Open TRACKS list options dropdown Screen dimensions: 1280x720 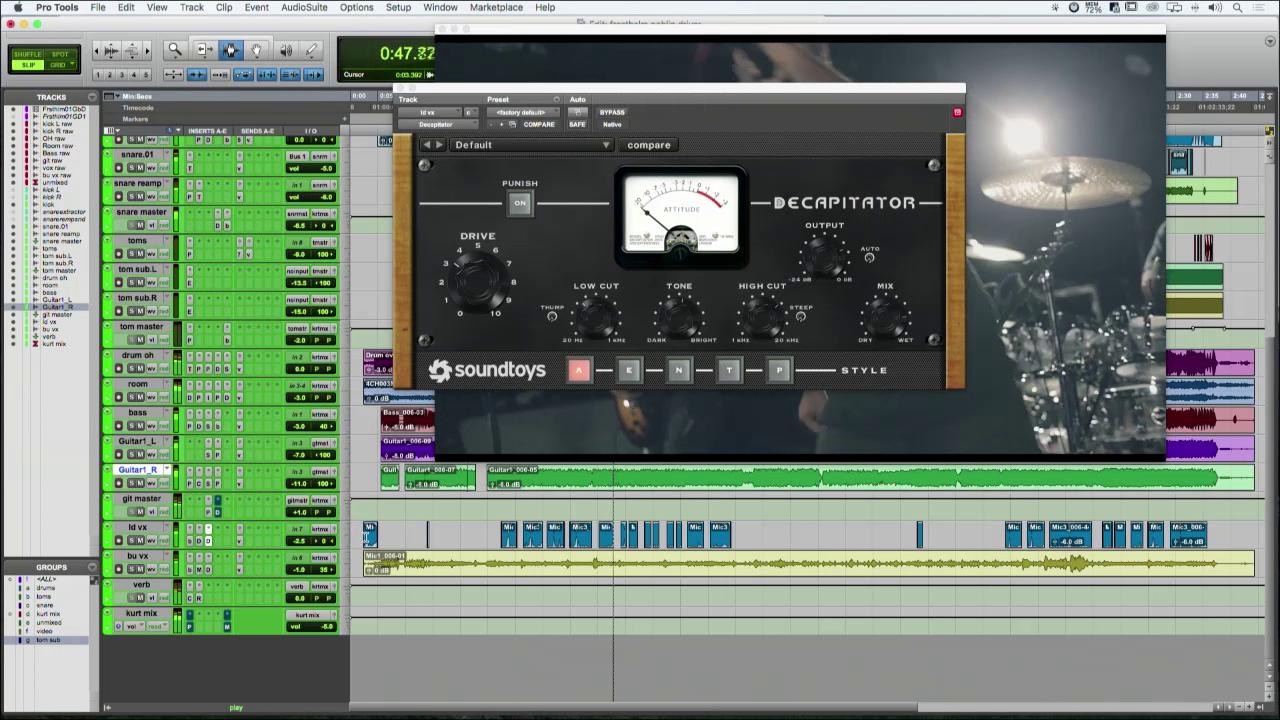click(92, 97)
